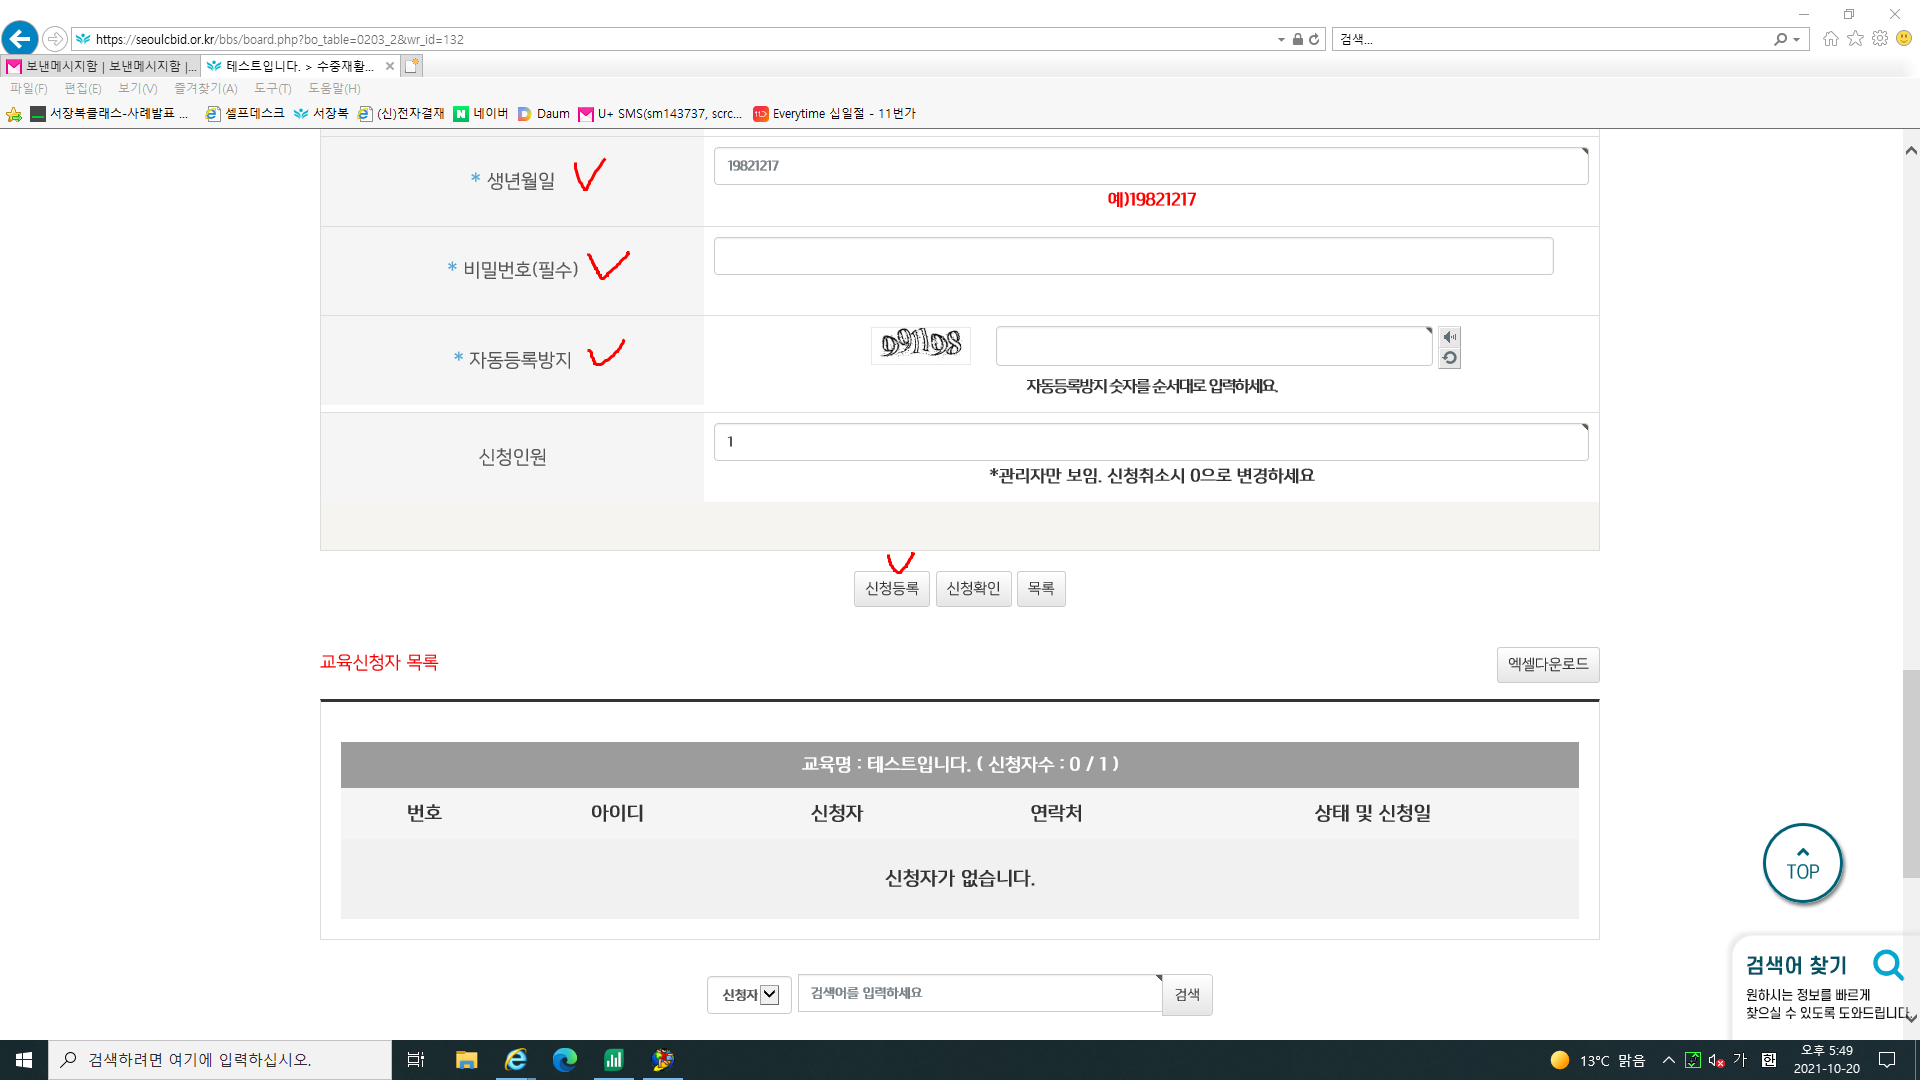Switch to the 보낸메시지함 tab

[102, 66]
